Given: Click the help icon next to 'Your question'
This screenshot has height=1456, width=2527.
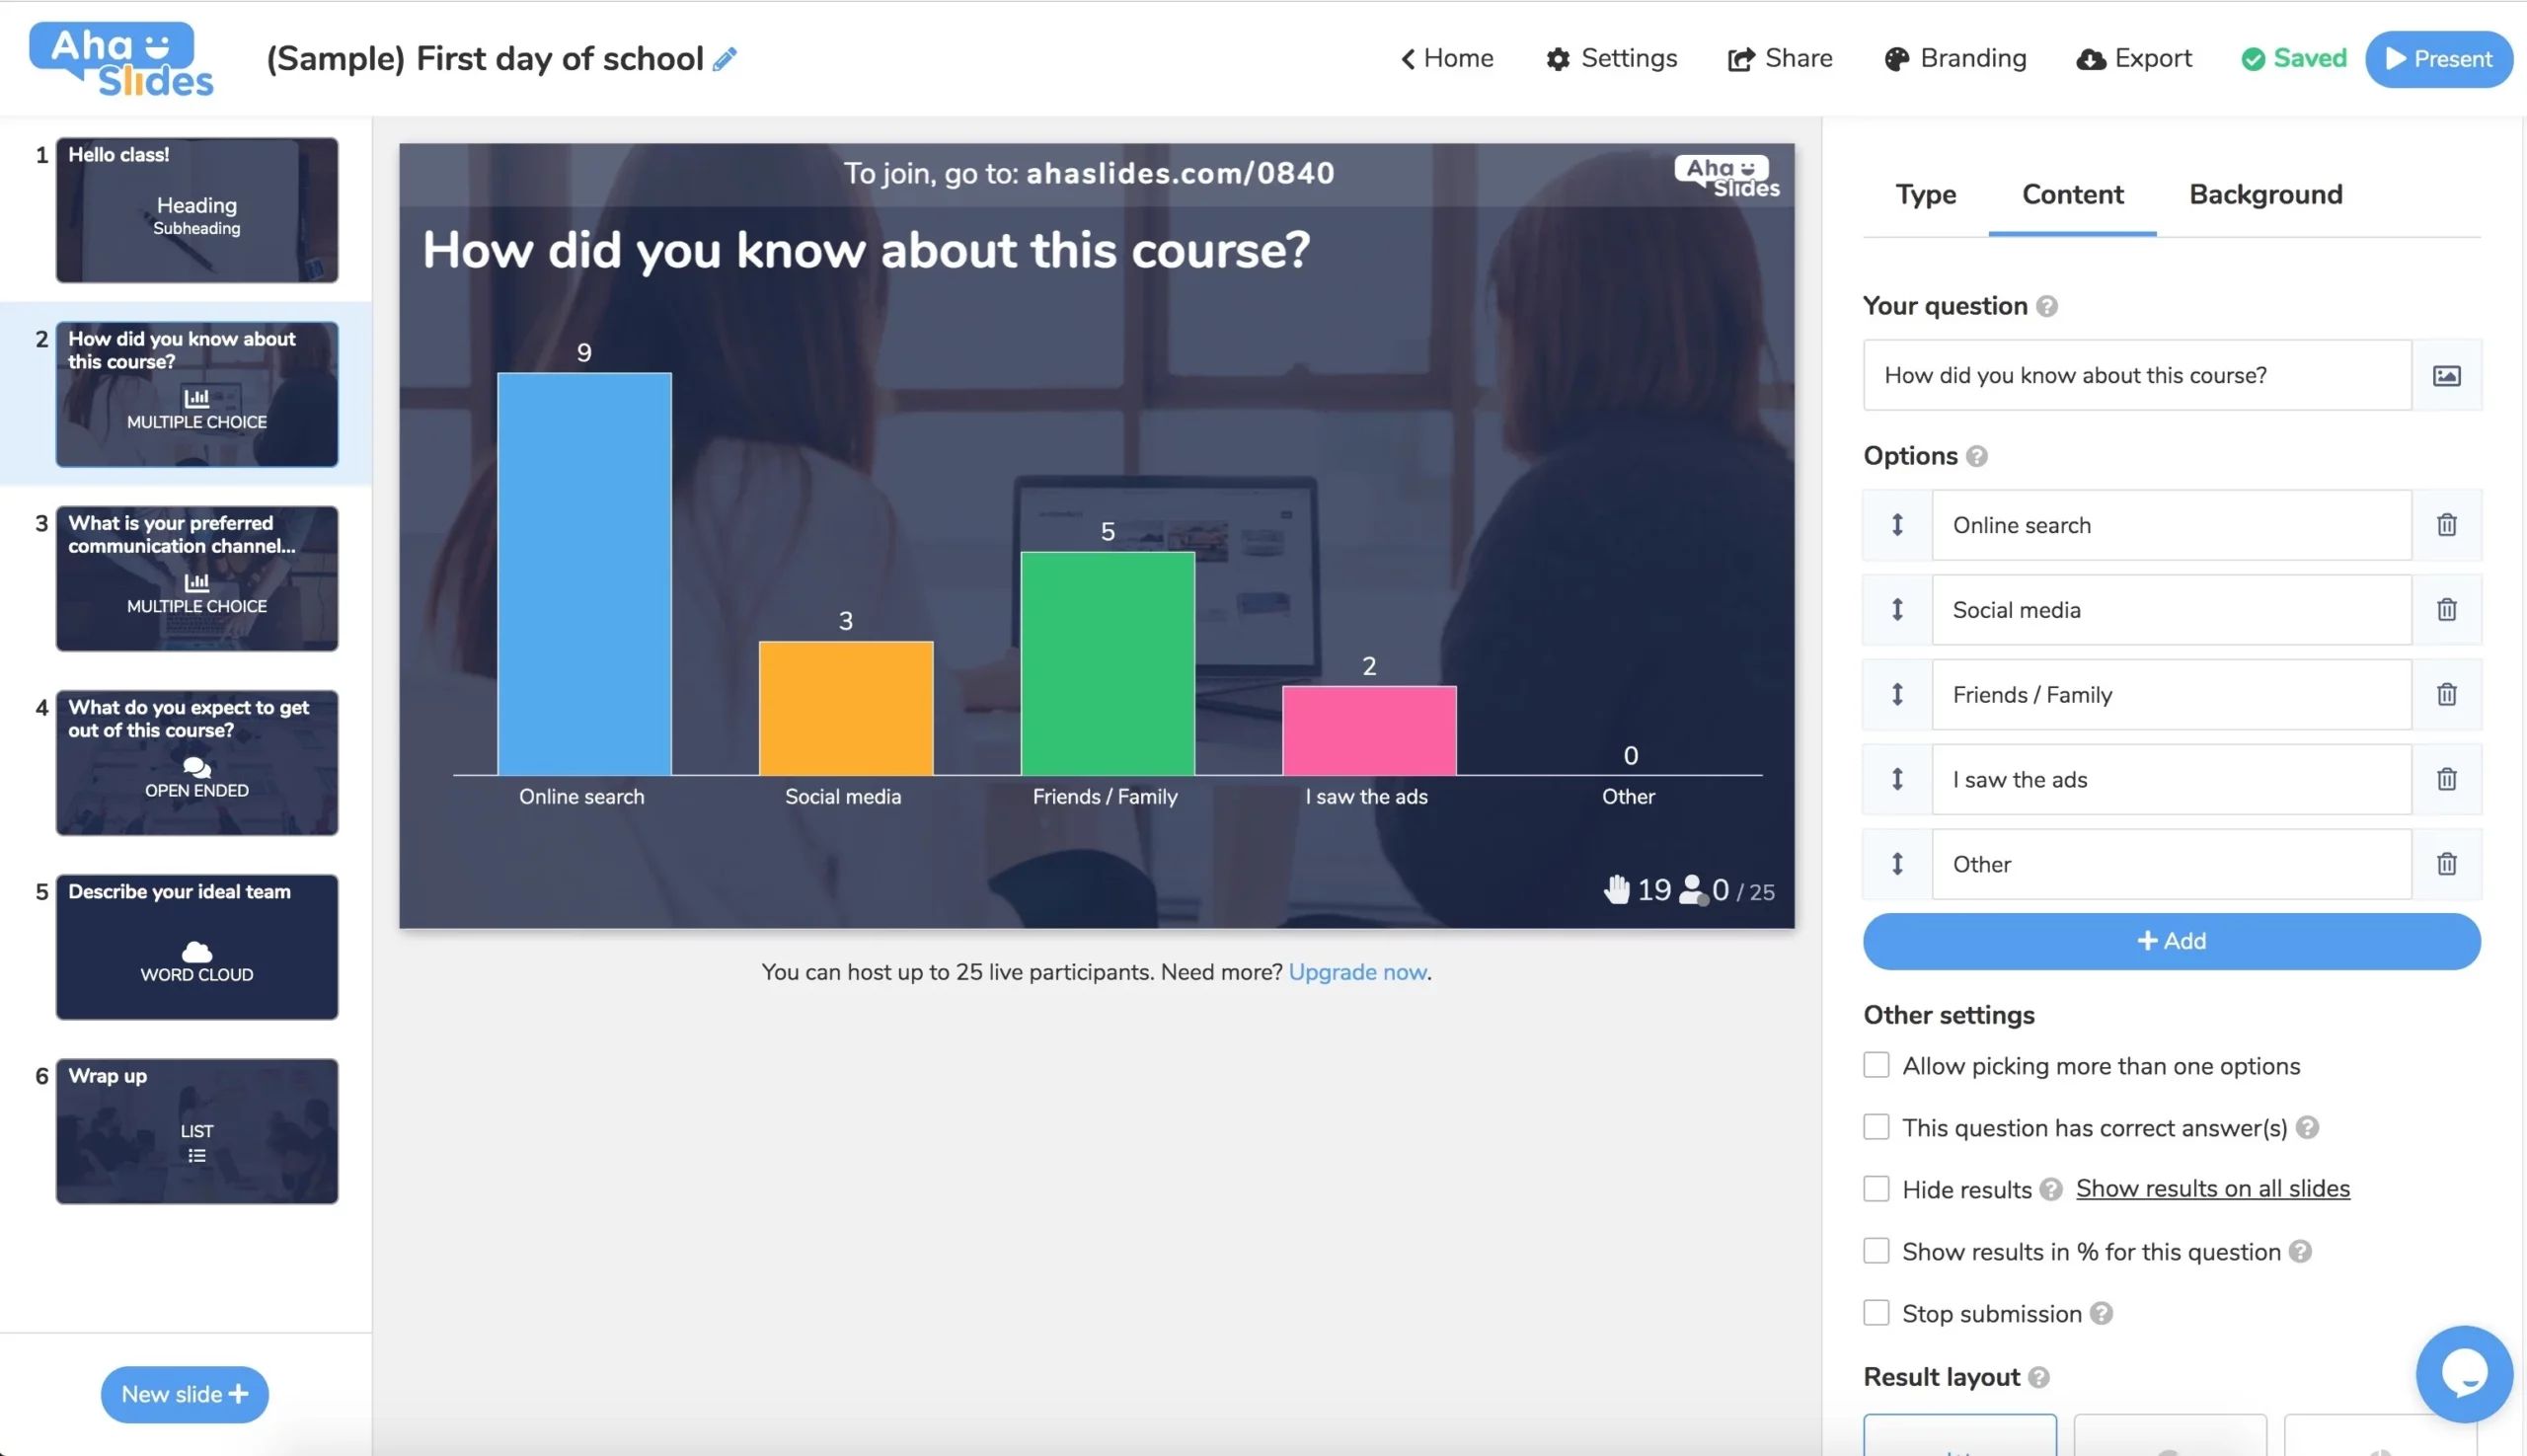Looking at the screenshot, I should [2047, 307].
